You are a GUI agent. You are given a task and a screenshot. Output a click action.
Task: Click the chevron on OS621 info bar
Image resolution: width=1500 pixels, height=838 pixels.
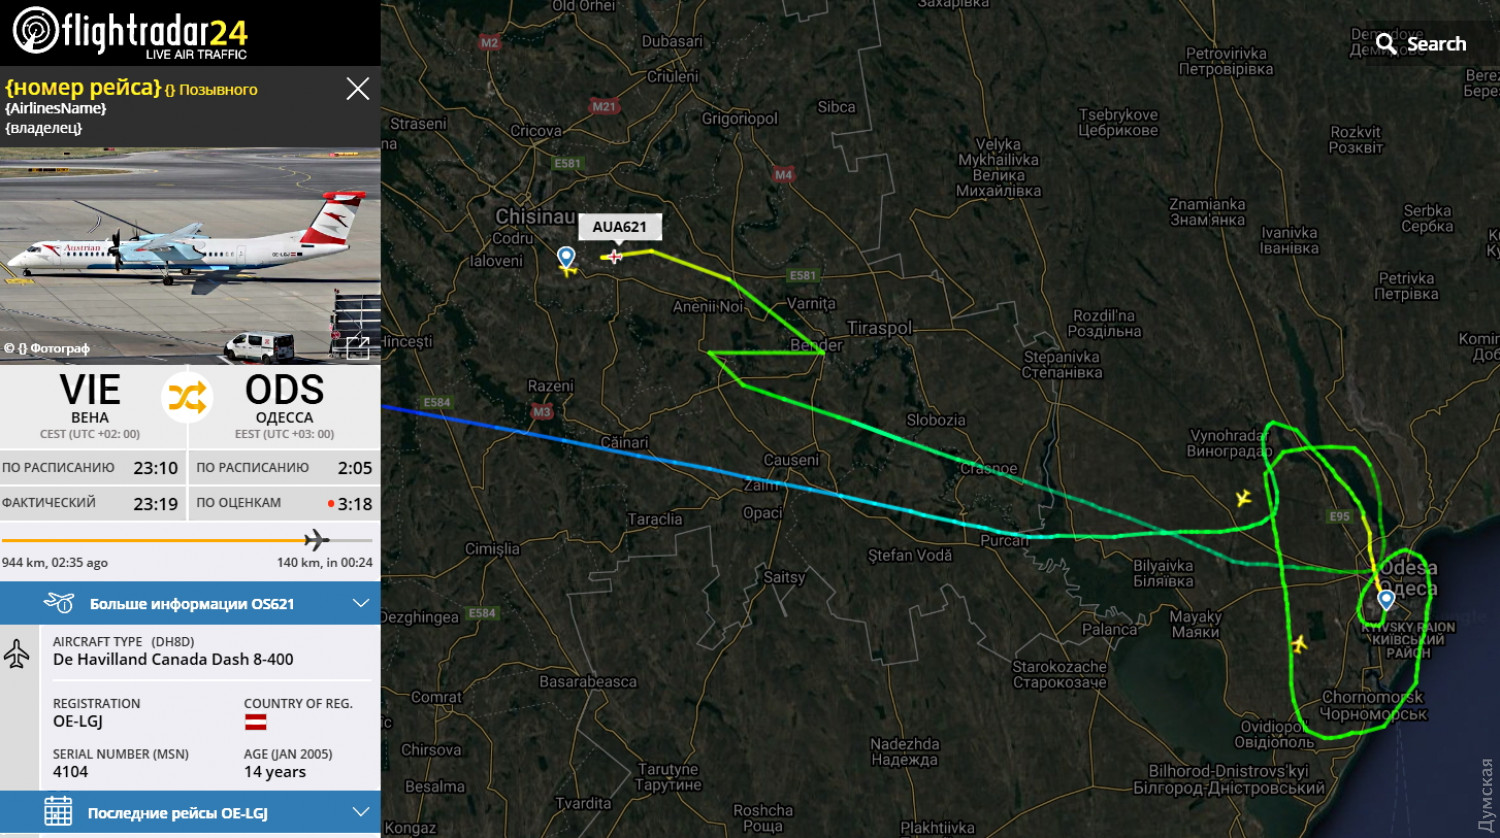click(x=361, y=603)
